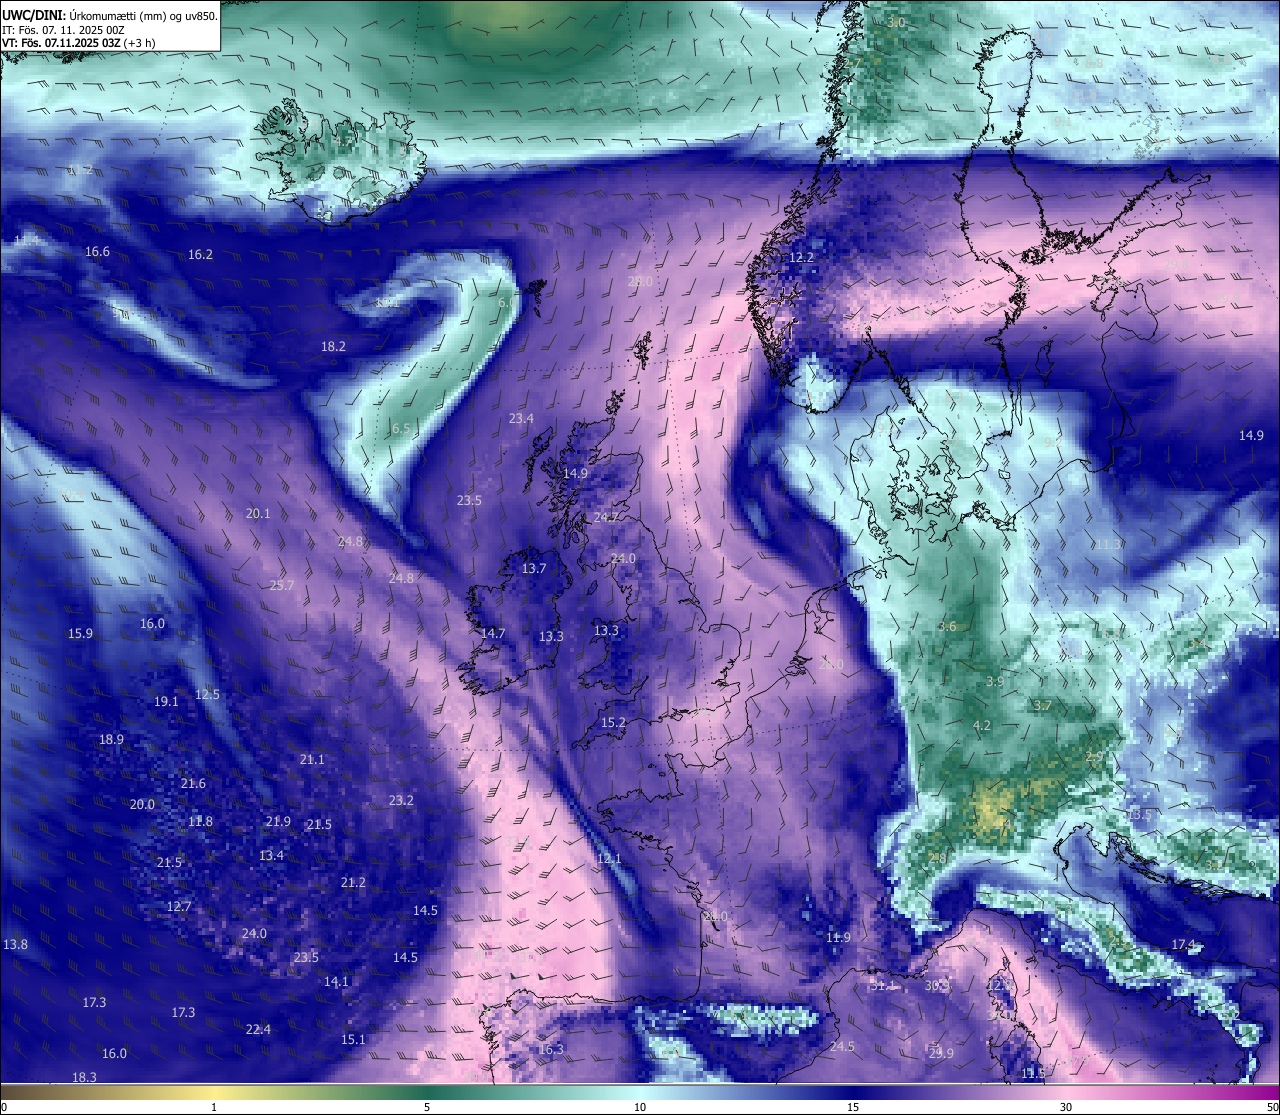The image size is (1280, 1115).
Task: Click the map value 18.3
Action: pos(84,1078)
